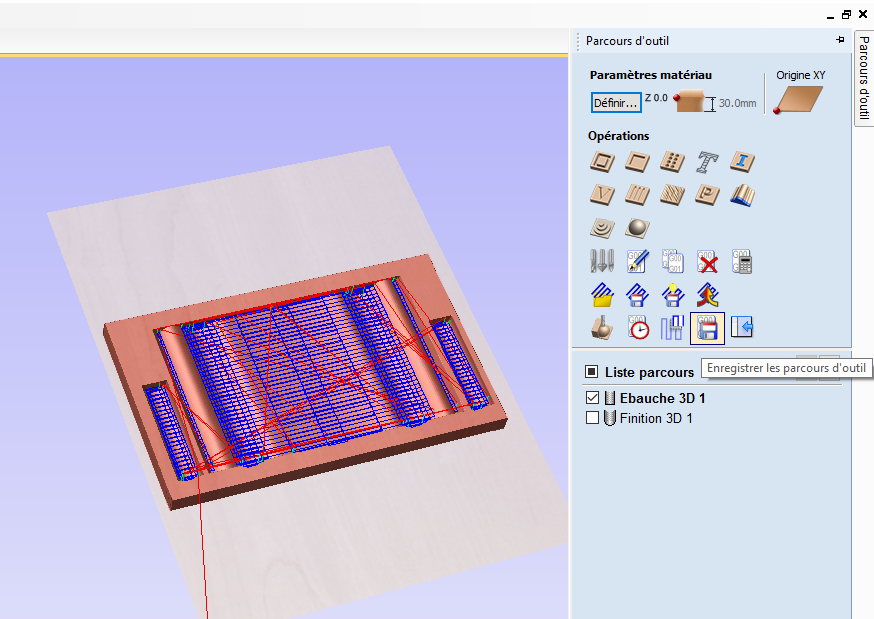
Task: Click the Paramètres matériau heading
Action: tap(650, 75)
